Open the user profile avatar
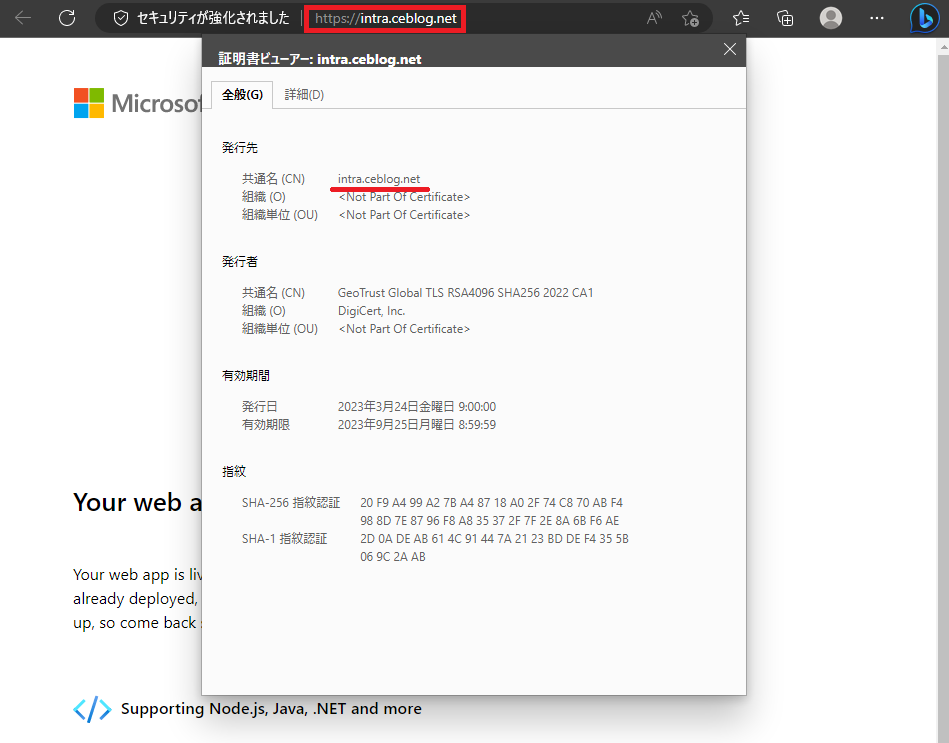The width and height of the screenshot is (949, 743). point(830,18)
